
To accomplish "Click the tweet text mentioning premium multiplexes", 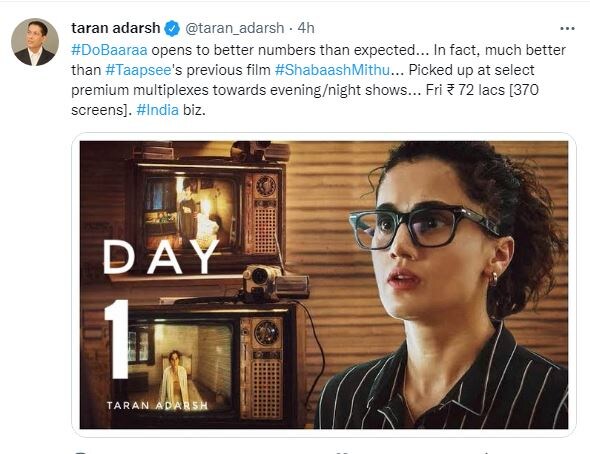I will point(239,90).
